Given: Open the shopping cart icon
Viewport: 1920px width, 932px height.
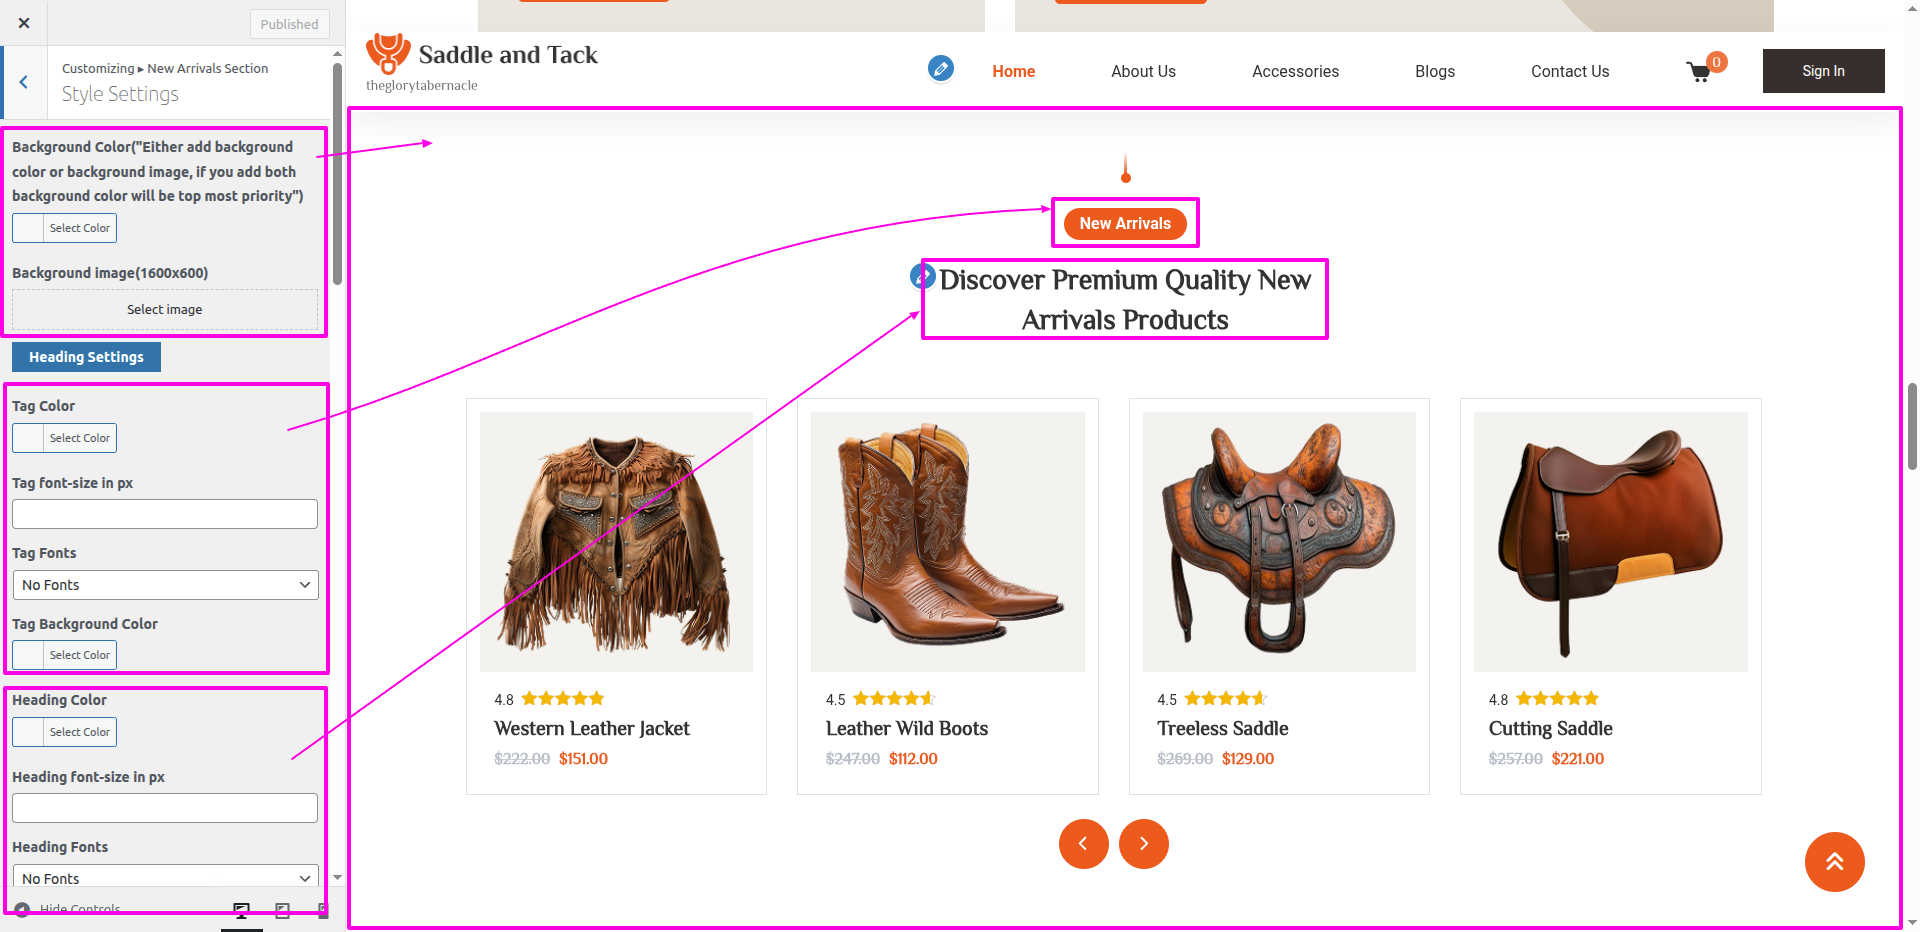Looking at the screenshot, I should point(1699,72).
